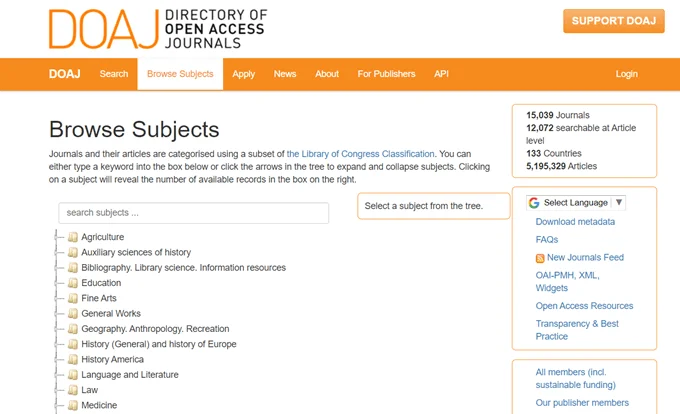Click the Education folder icon
This screenshot has width=680, height=414.
[x=73, y=284]
